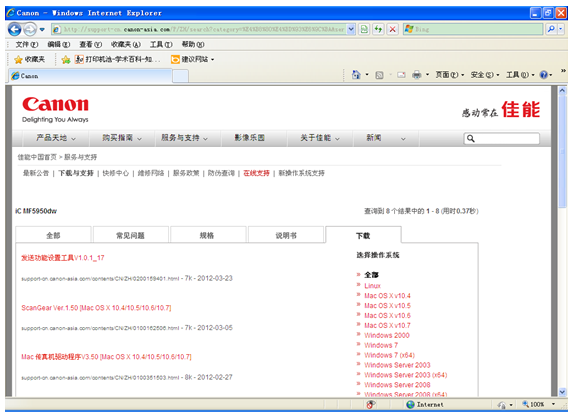The height and width of the screenshot is (419, 576).
Task: Click the address bar URL field
Action: coord(199,29)
